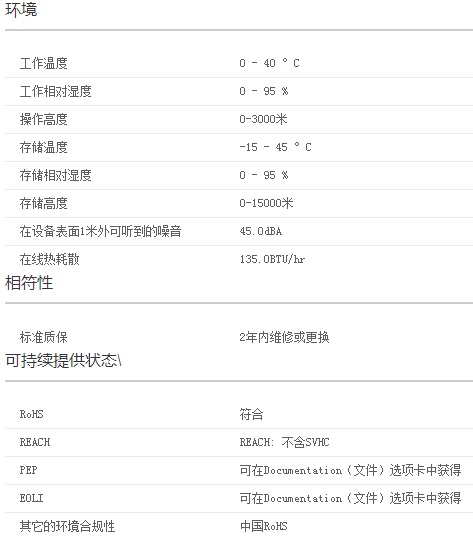The height and width of the screenshot is (538, 473).
Task: Click the 存储相对湿度 label
Action: click(55, 175)
